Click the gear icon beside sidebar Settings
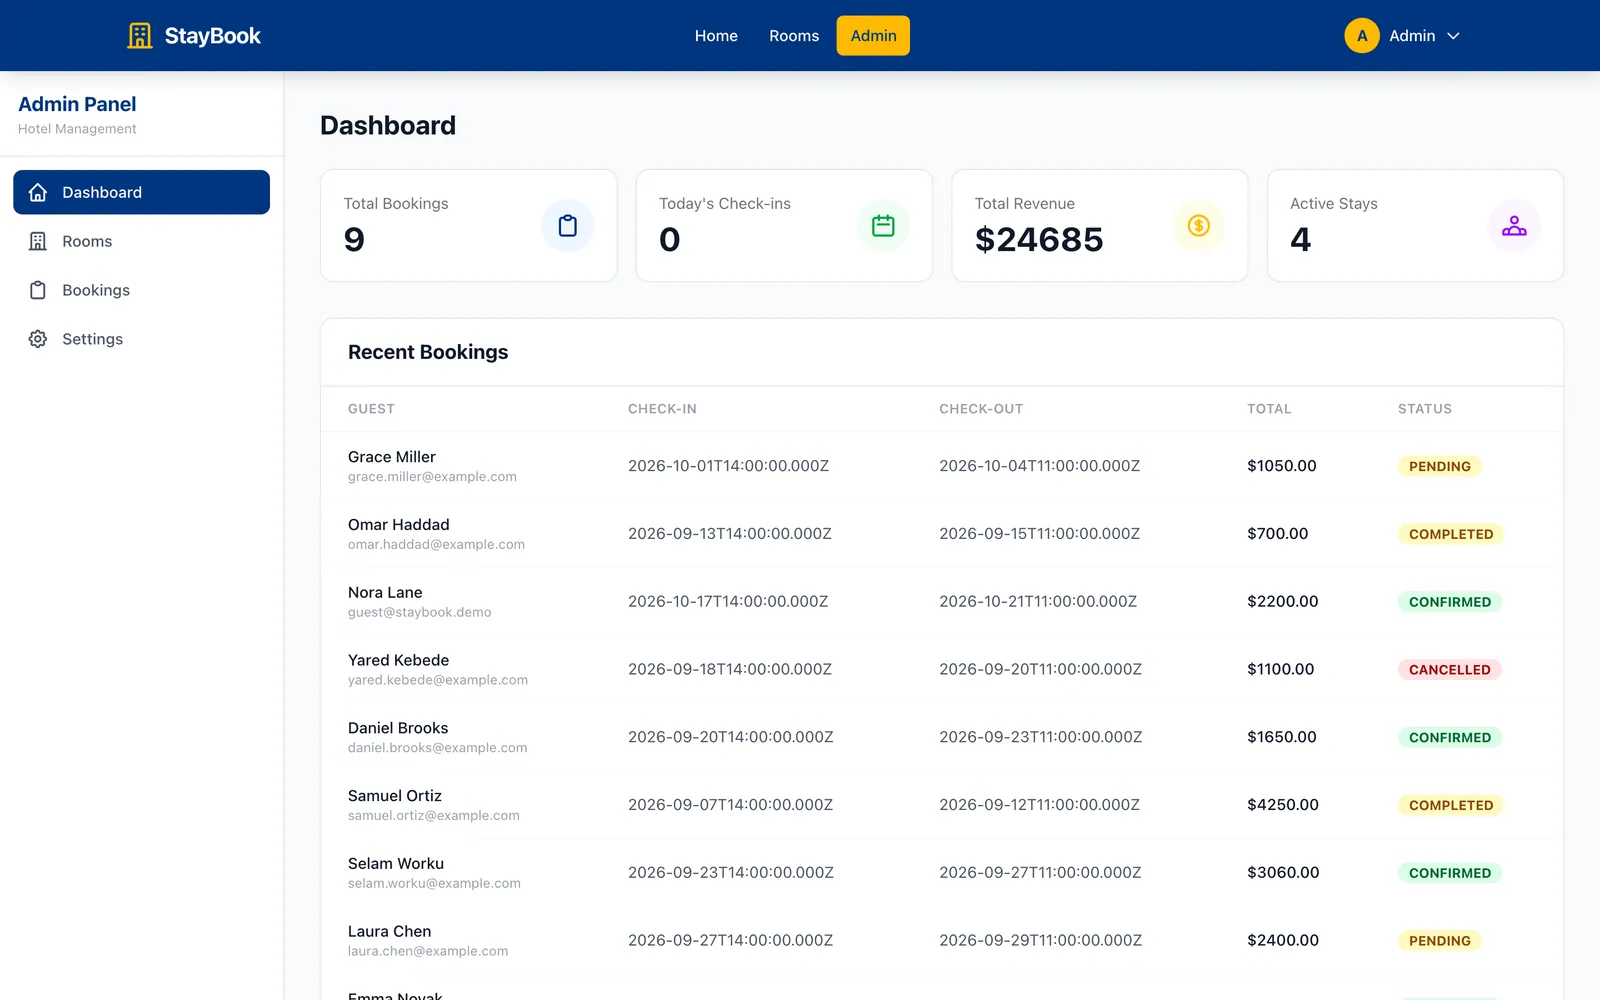The width and height of the screenshot is (1600, 1000). tap(38, 339)
